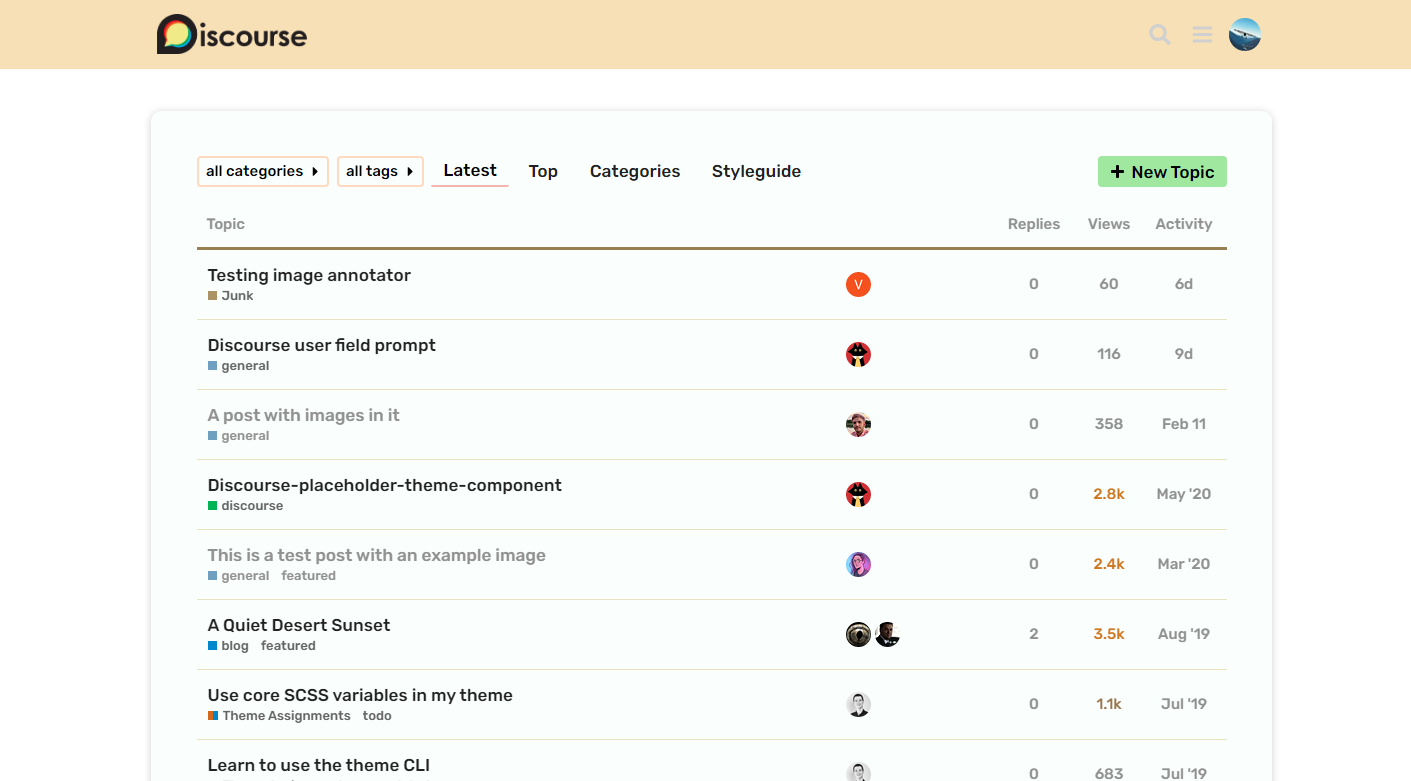Image resolution: width=1411 pixels, height=781 pixels.
Task: Click general category under A post with images
Action: pos(239,436)
